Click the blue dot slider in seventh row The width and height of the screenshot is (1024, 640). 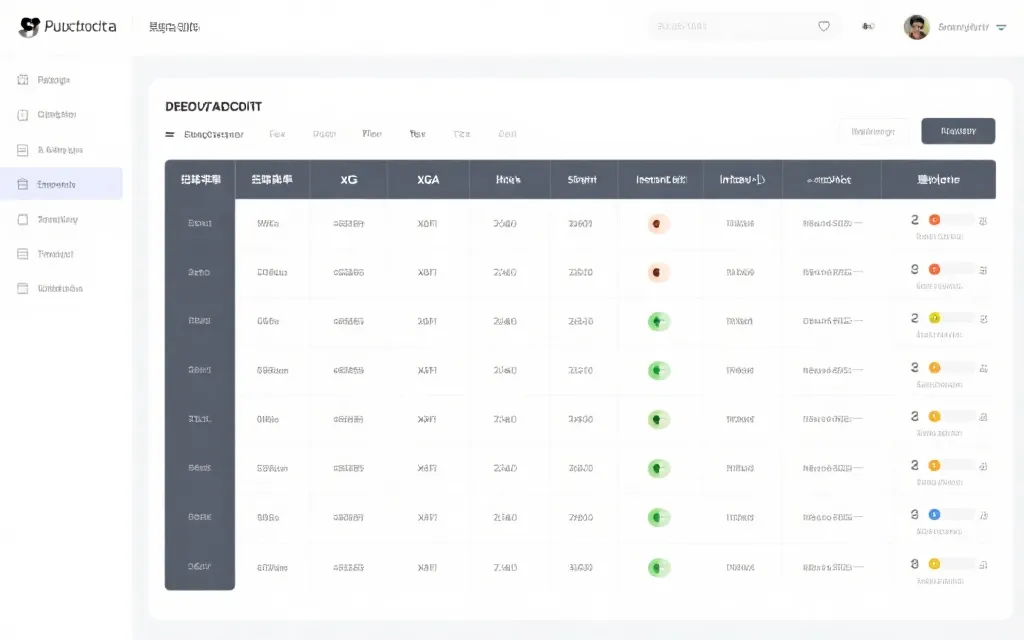pos(934,514)
